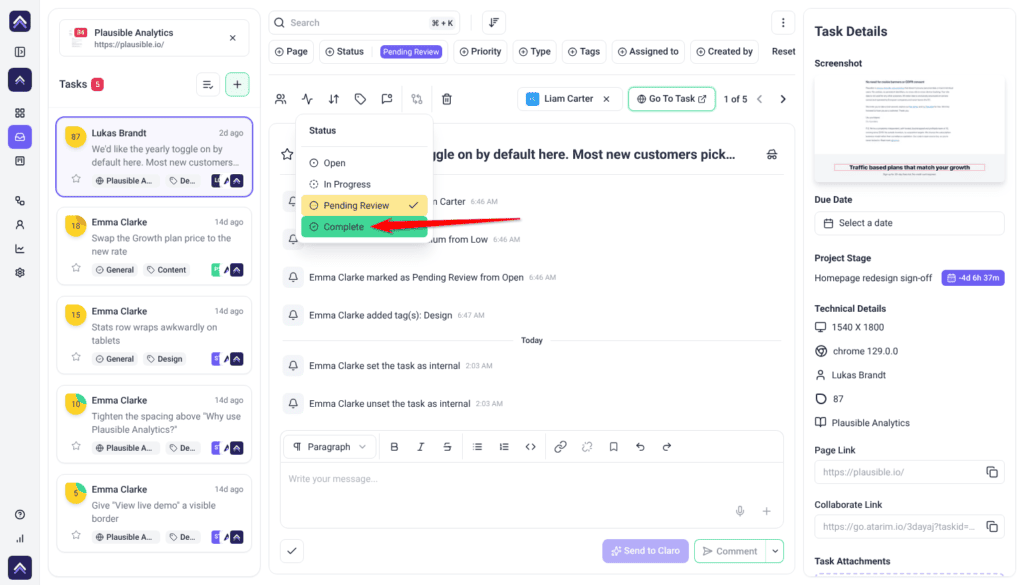
Task: Toggle italic formatting
Action: 421,447
